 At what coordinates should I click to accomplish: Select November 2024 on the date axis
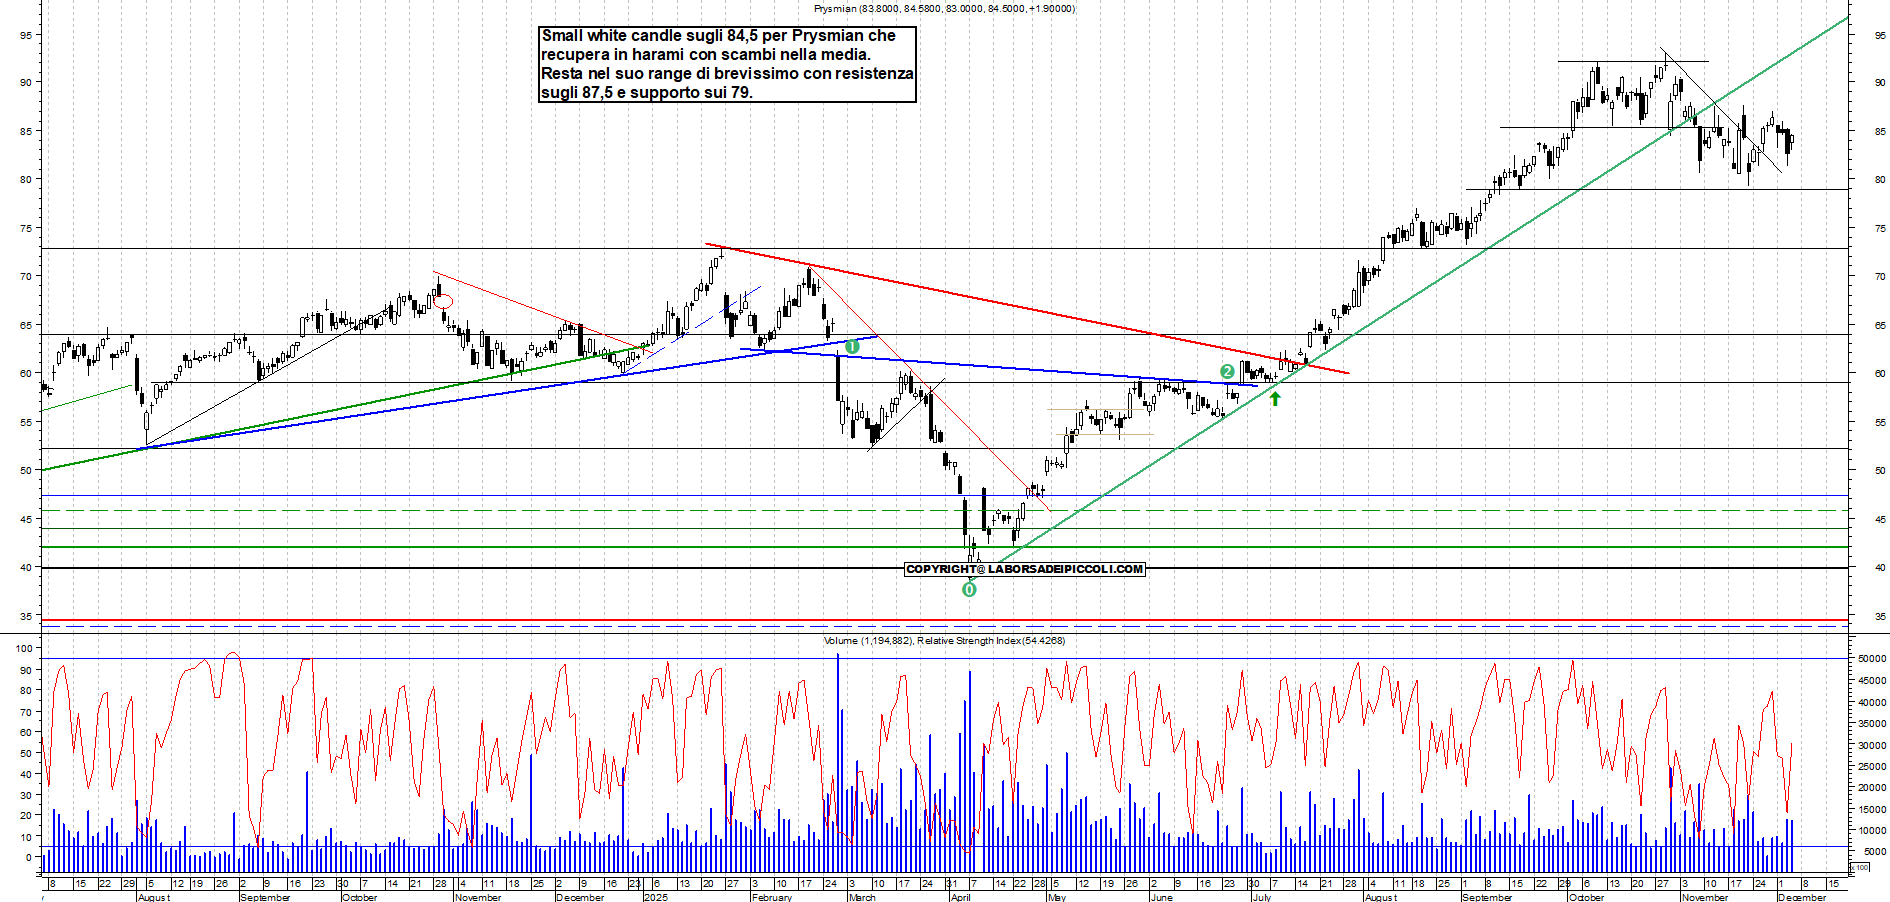click(x=478, y=897)
